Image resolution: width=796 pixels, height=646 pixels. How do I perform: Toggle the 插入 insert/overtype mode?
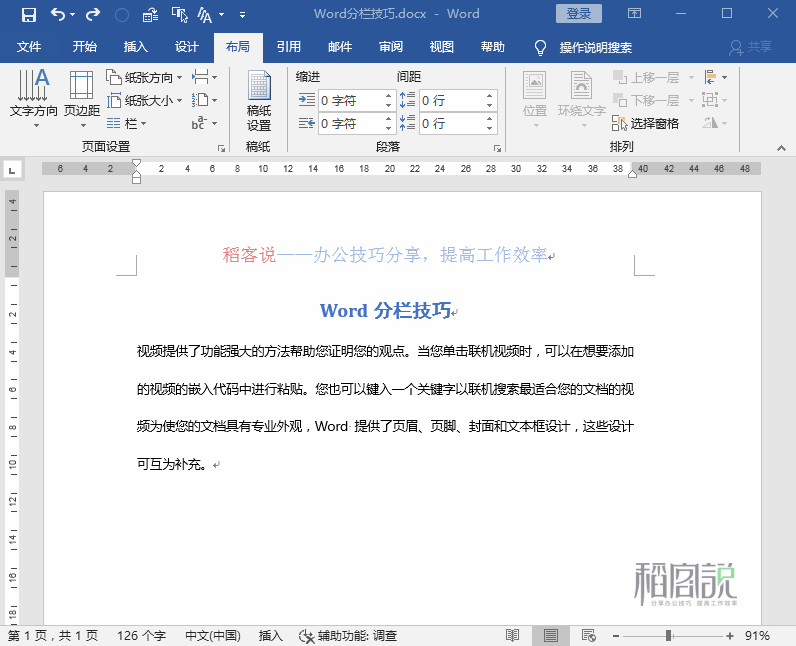click(x=270, y=636)
